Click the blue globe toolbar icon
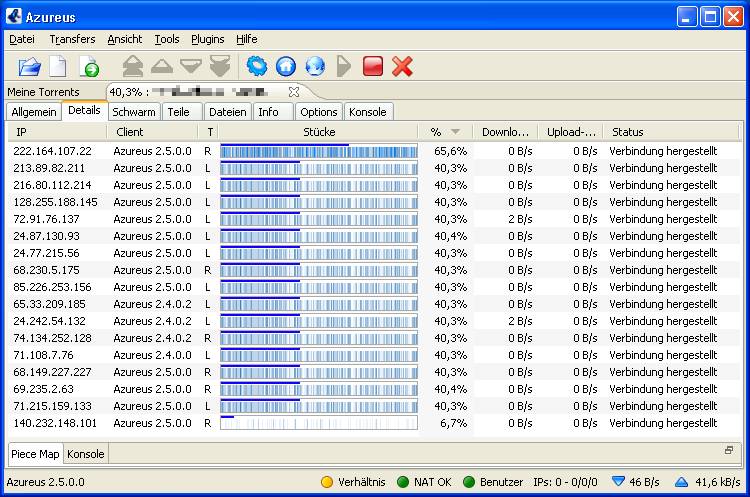 [315, 66]
